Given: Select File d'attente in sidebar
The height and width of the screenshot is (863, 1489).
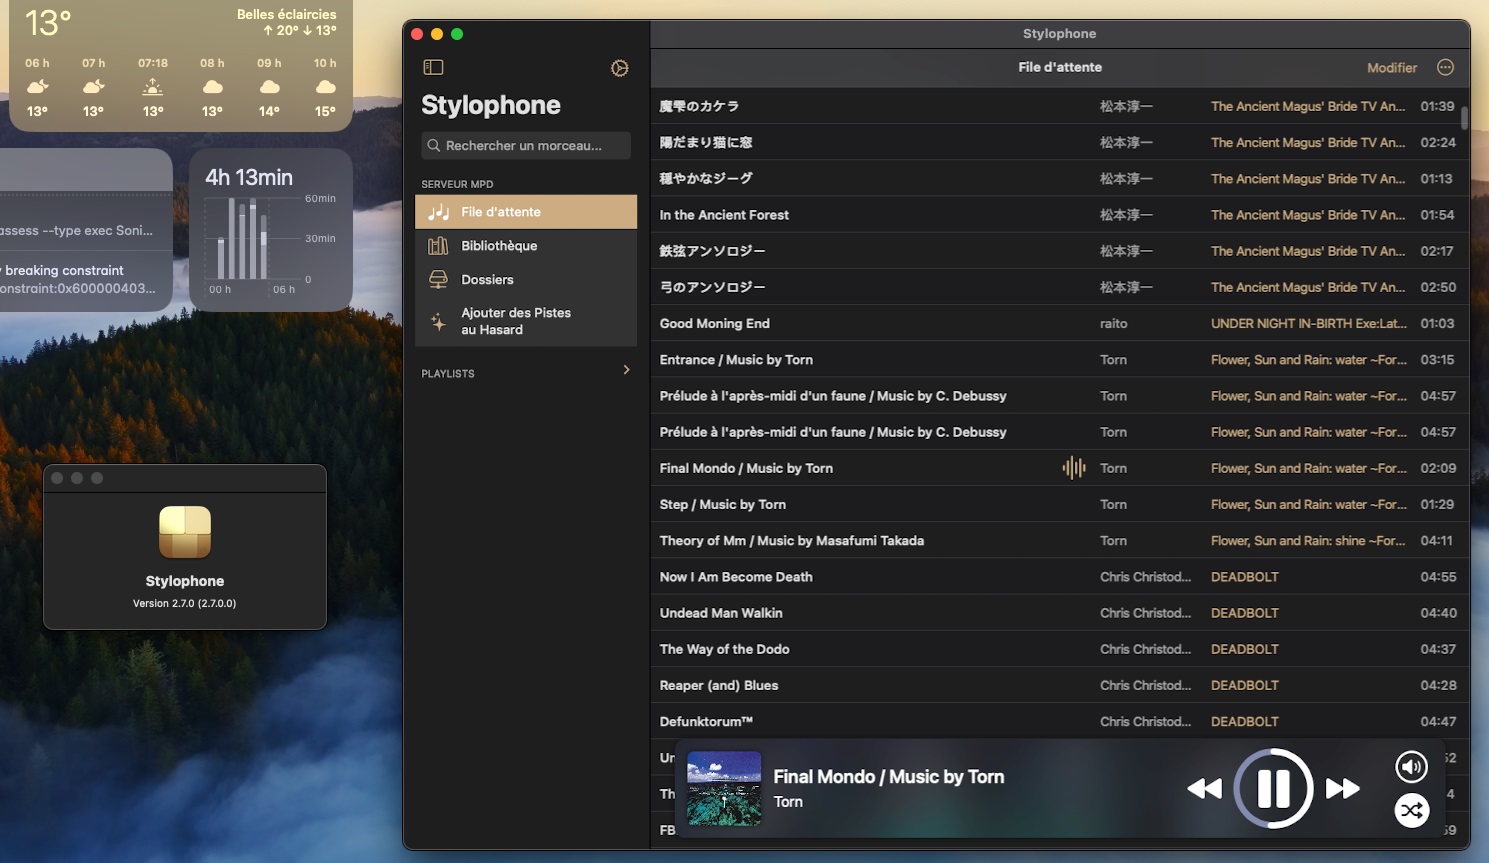Looking at the screenshot, I should (526, 212).
